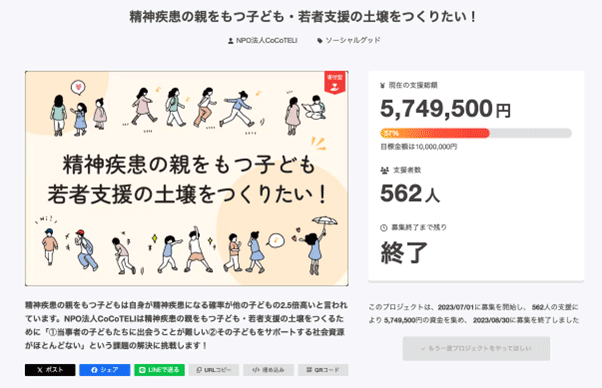Share via the ポスト button
Image resolution: width=602 pixels, height=388 pixels.
[x=50, y=370]
